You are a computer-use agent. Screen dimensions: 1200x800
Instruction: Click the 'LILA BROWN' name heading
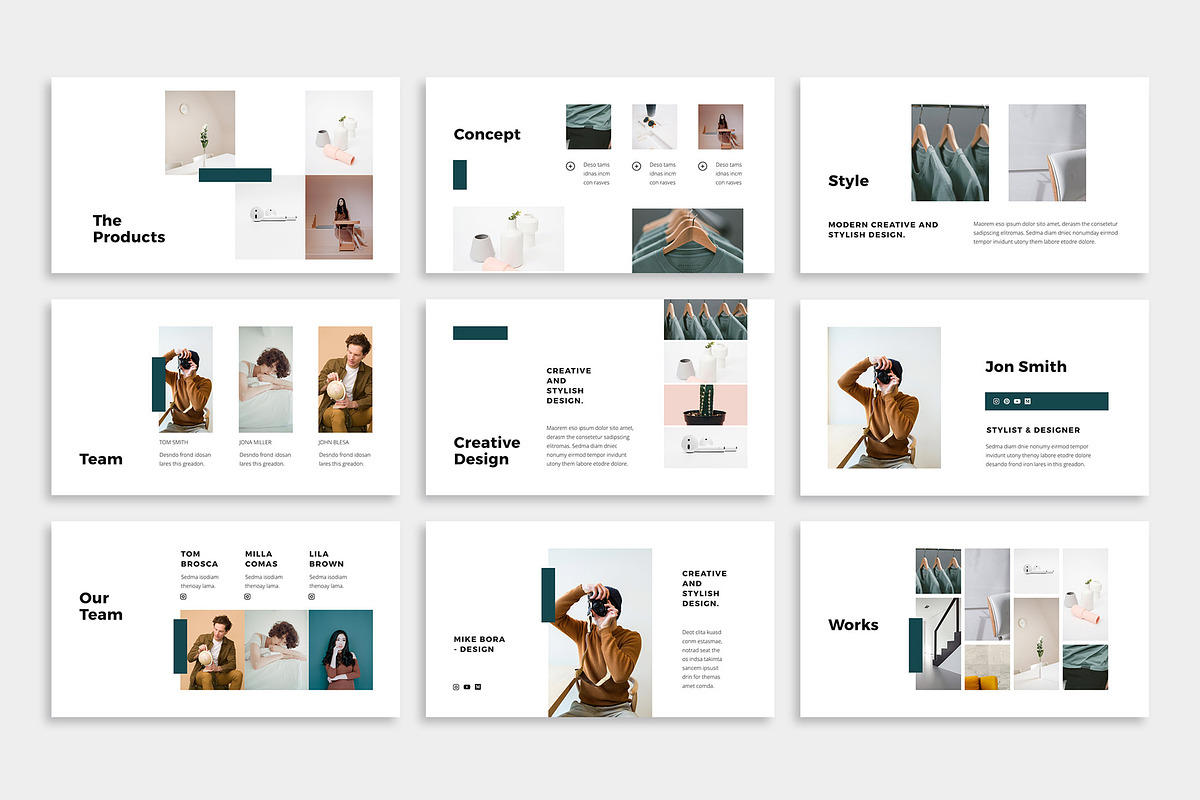tap(326, 559)
